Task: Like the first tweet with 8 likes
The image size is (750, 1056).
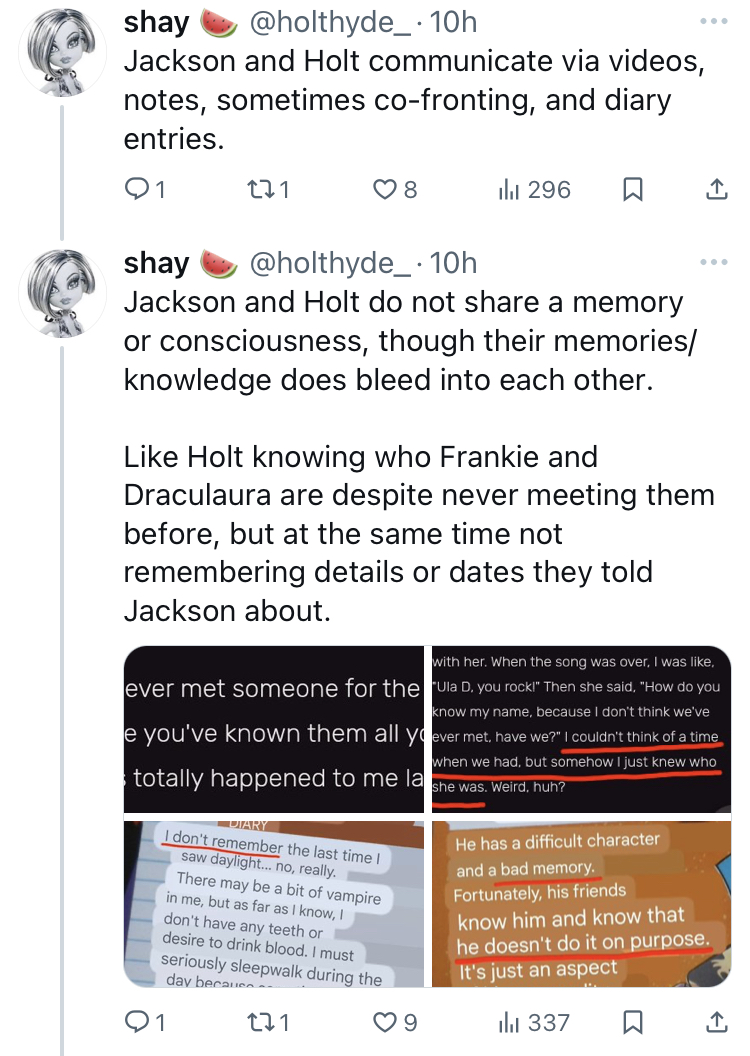Action: 395,189
